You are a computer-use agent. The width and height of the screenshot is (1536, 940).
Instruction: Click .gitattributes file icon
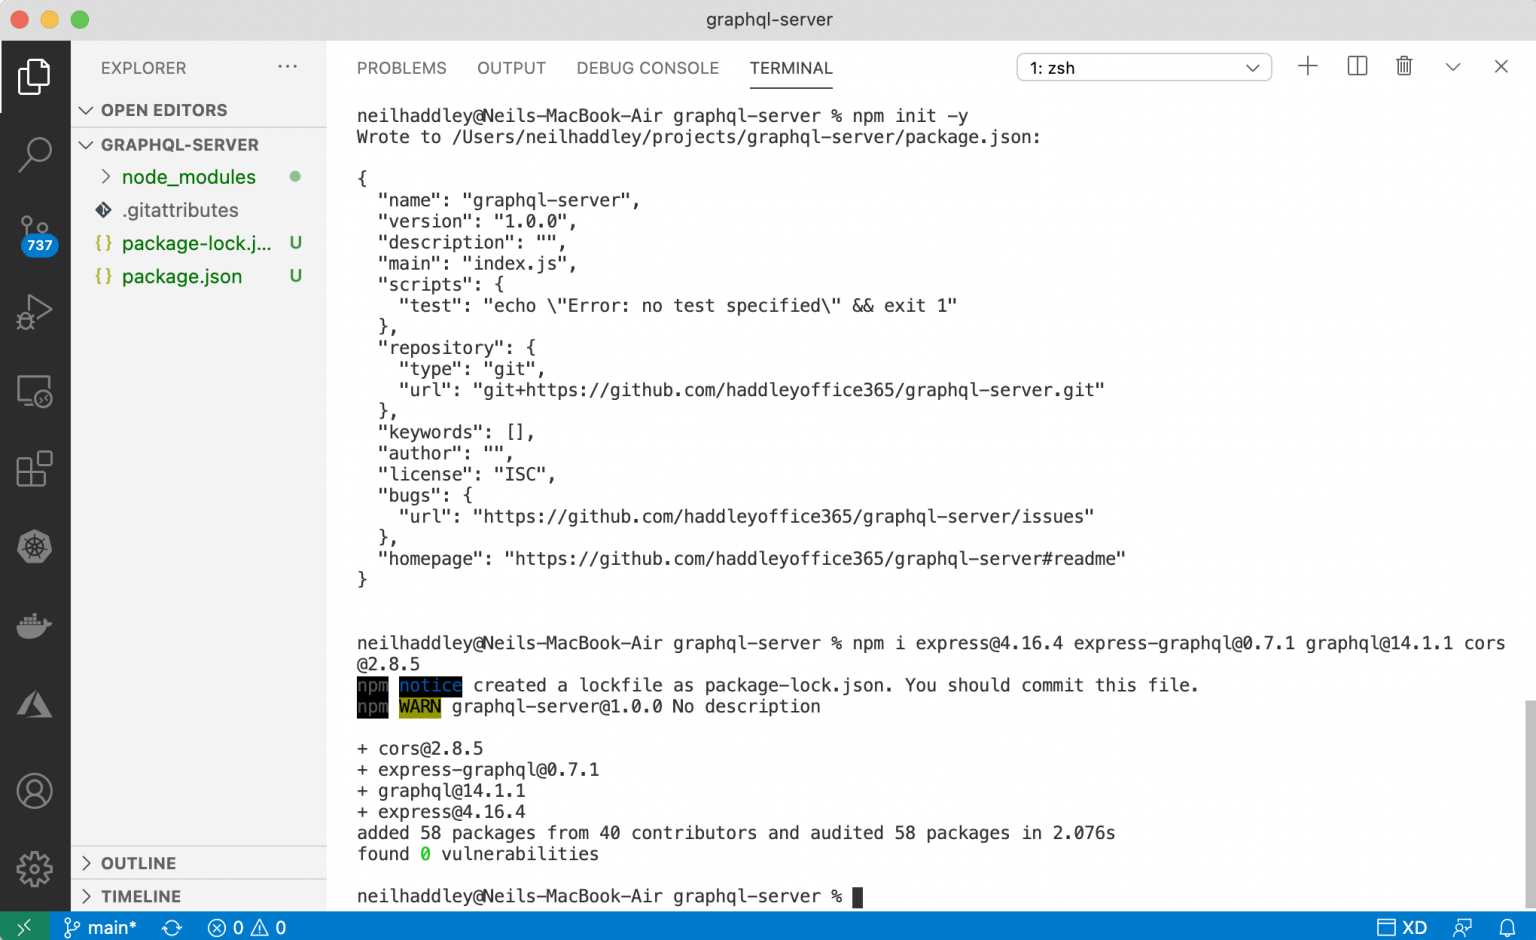click(x=103, y=210)
